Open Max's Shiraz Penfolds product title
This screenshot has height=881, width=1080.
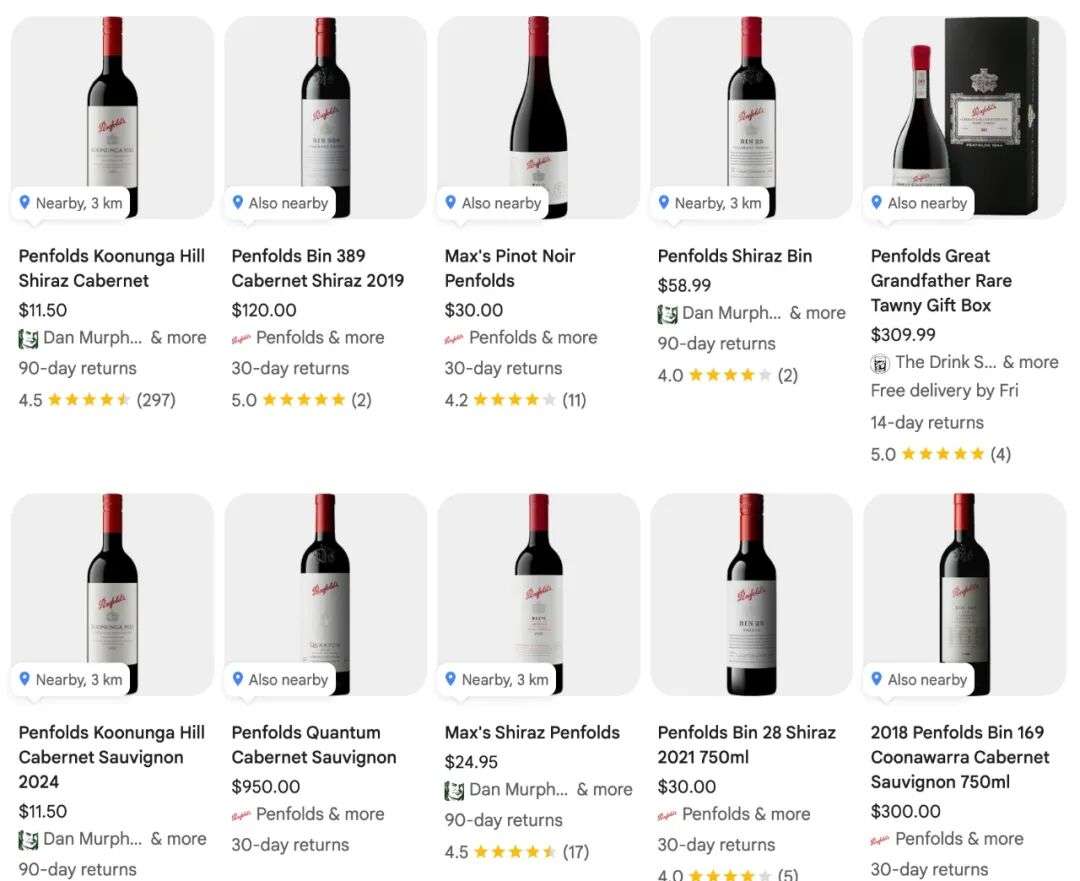point(531,733)
